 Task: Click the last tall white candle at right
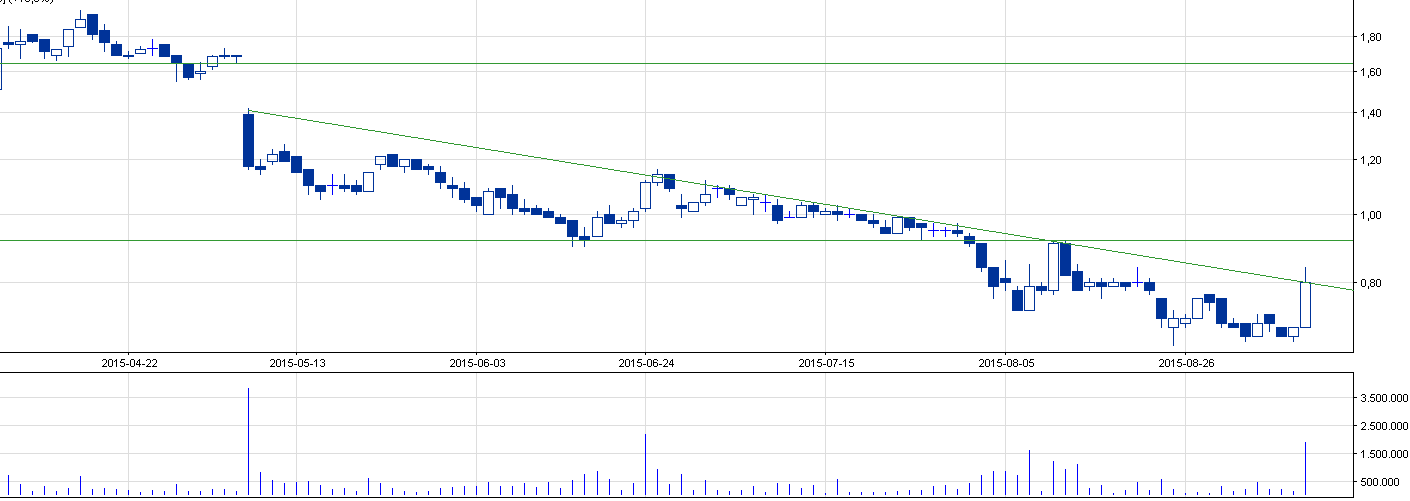(x=1305, y=305)
